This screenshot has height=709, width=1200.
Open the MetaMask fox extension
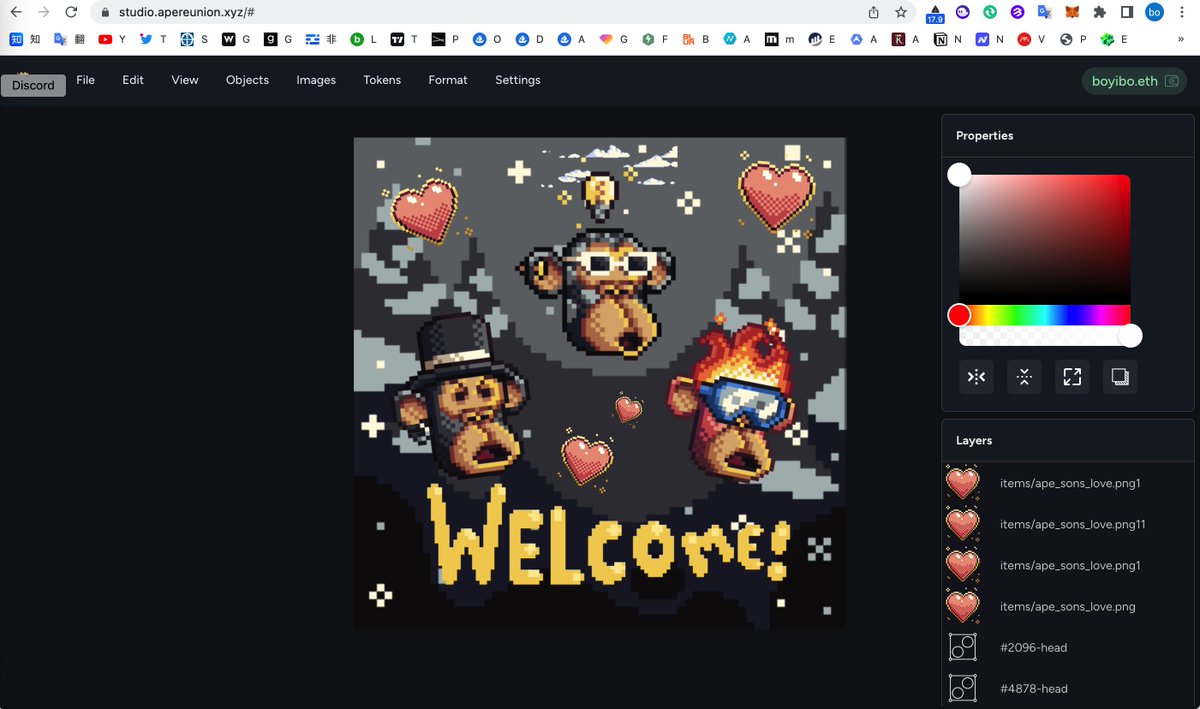1072,12
